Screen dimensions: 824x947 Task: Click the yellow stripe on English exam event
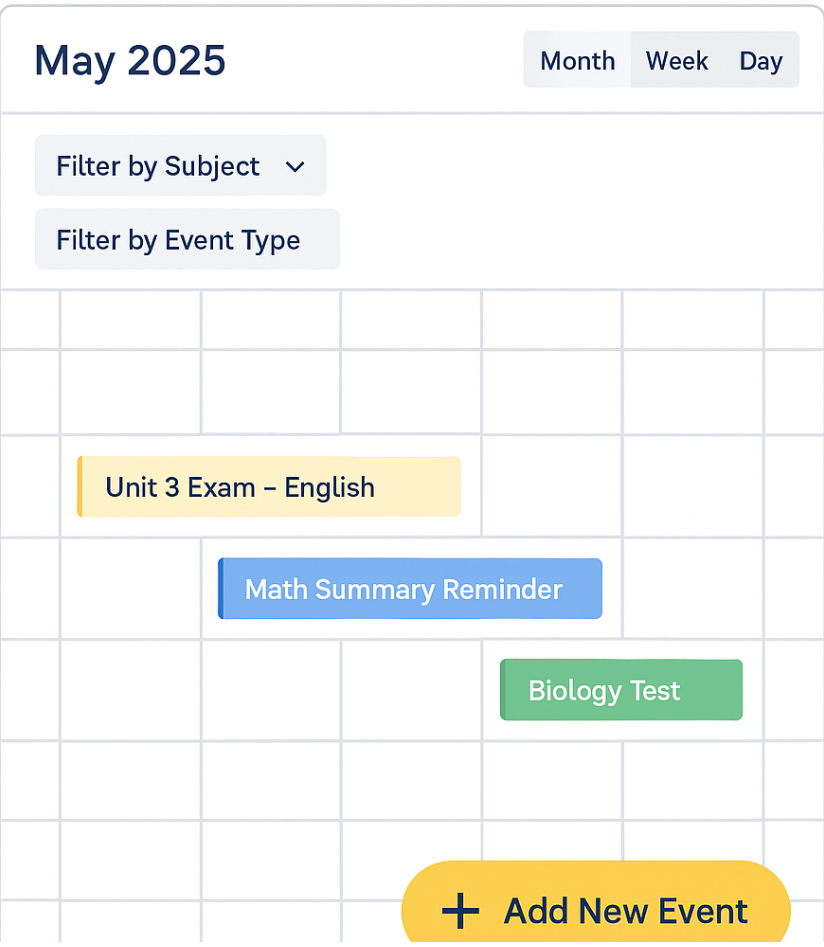click(80, 487)
